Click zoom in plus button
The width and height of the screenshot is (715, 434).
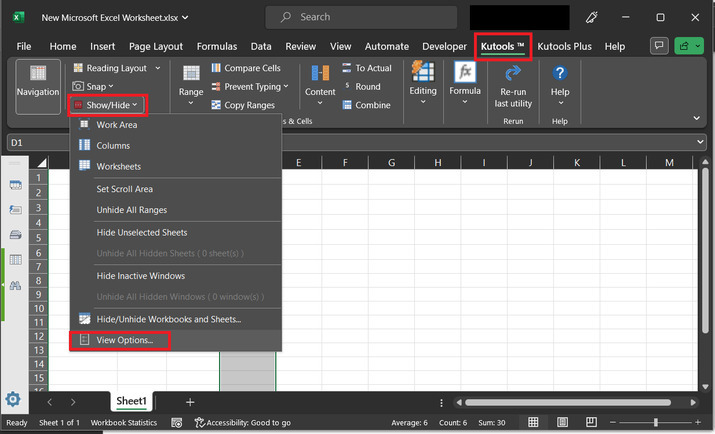coord(698,422)
